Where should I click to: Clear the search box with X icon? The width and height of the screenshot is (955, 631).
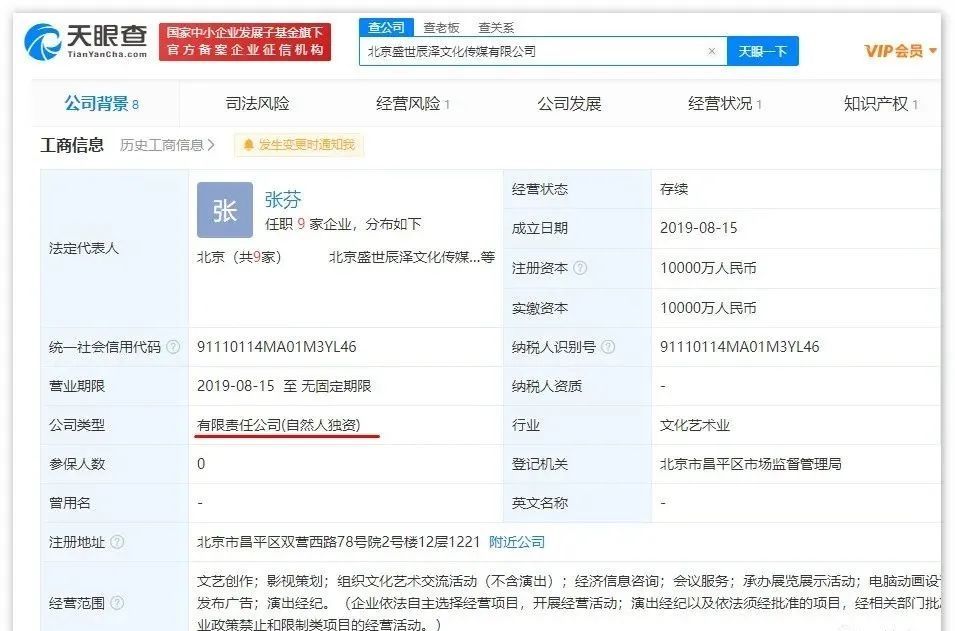[711, 51]
